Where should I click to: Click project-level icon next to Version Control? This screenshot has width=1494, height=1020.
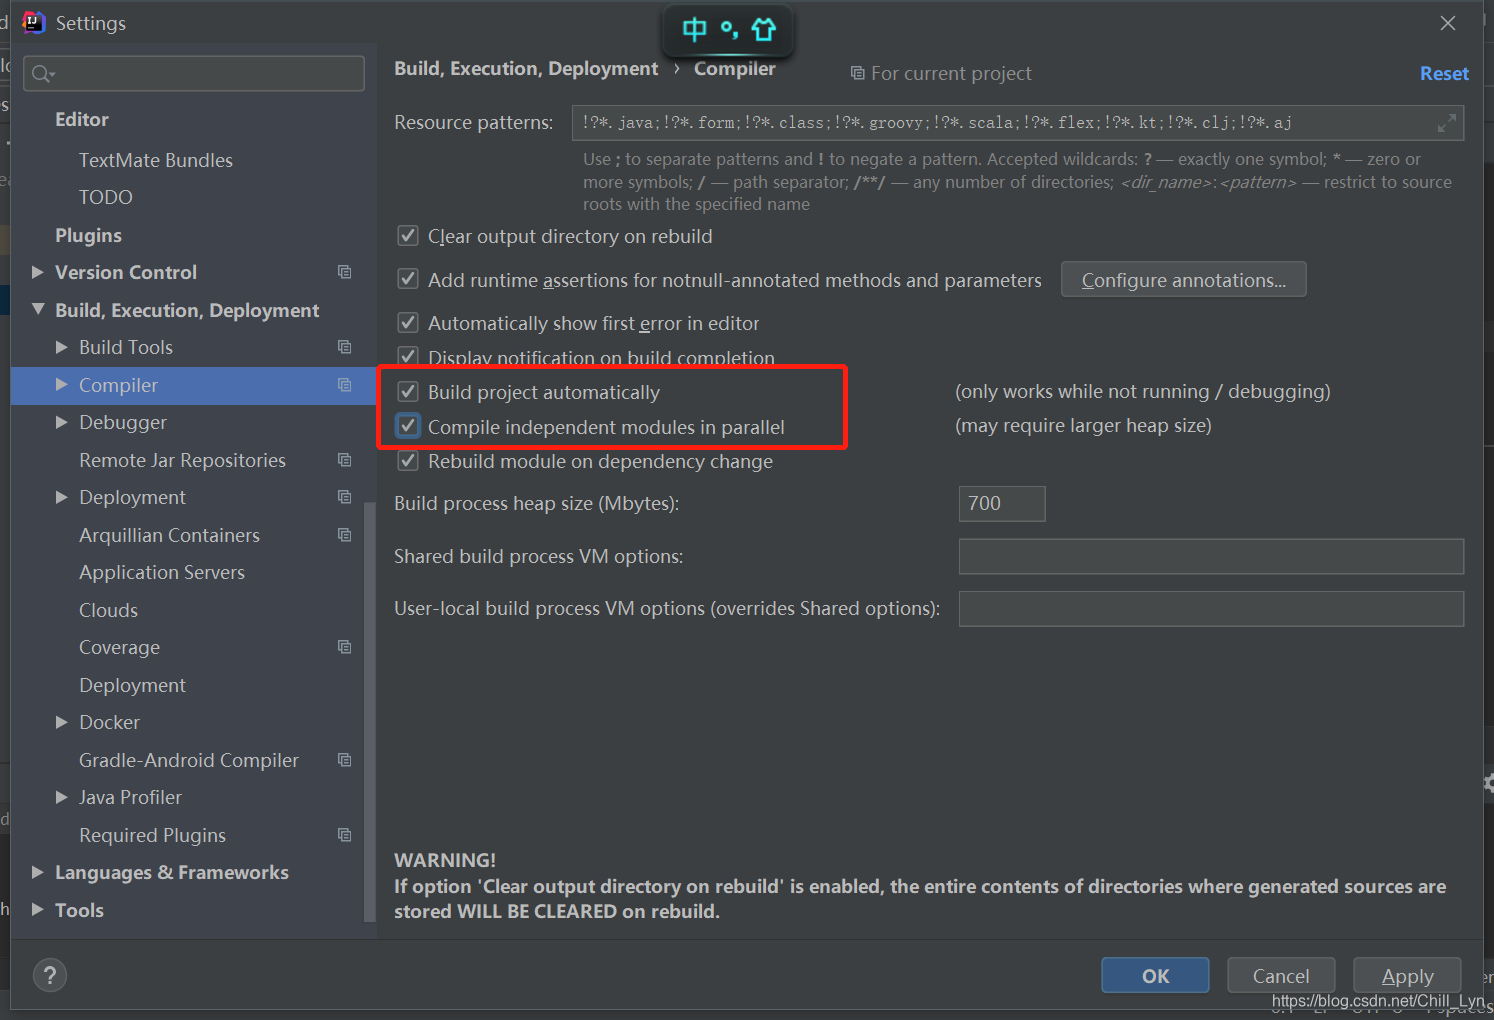[x=344, y=272]
